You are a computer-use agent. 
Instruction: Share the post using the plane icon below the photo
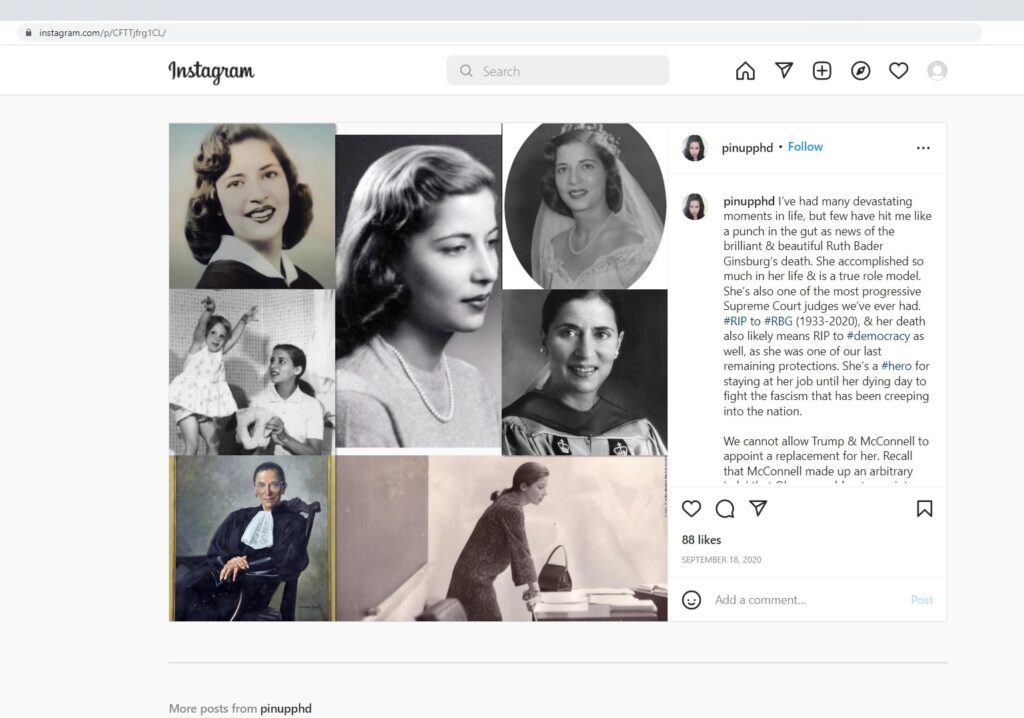[758, 508]
